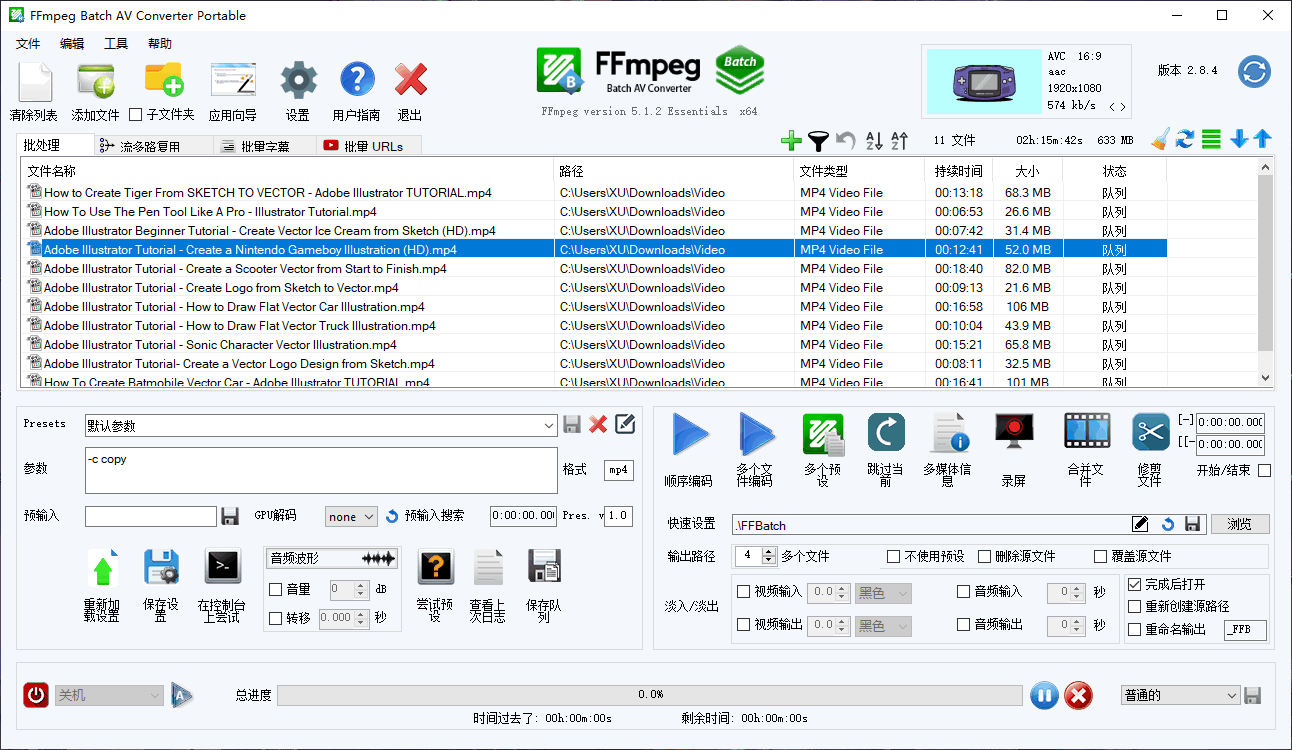Click the 合并文件 merge files icon
Image resolution: width=1292 pixels, height=750 pixels.
1086,433
